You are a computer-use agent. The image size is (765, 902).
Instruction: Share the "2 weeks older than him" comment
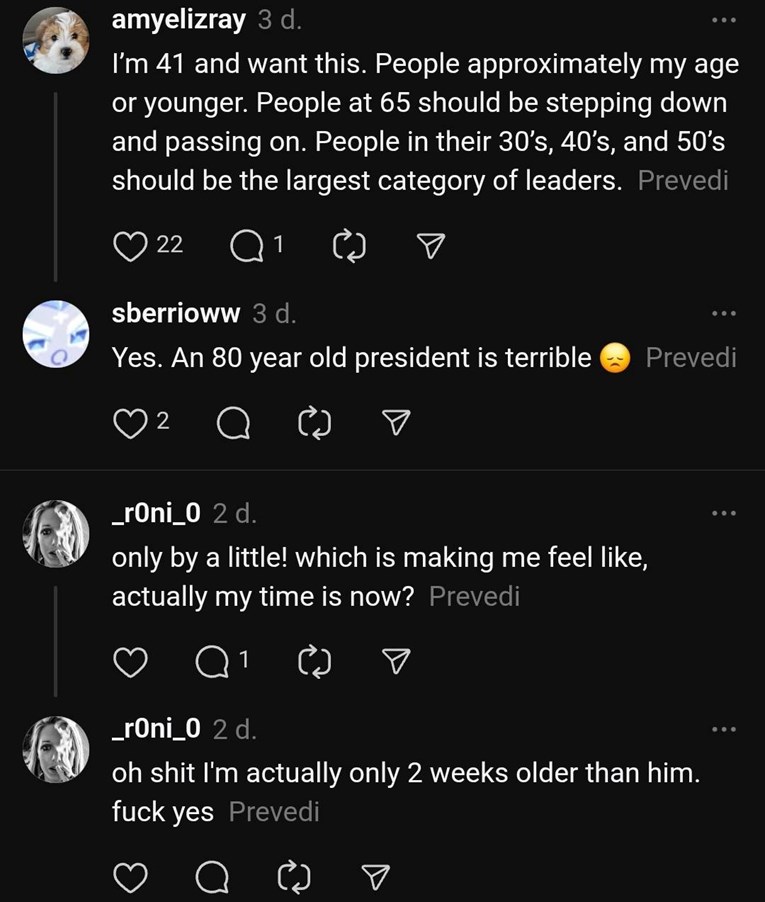tap(374, 878)
